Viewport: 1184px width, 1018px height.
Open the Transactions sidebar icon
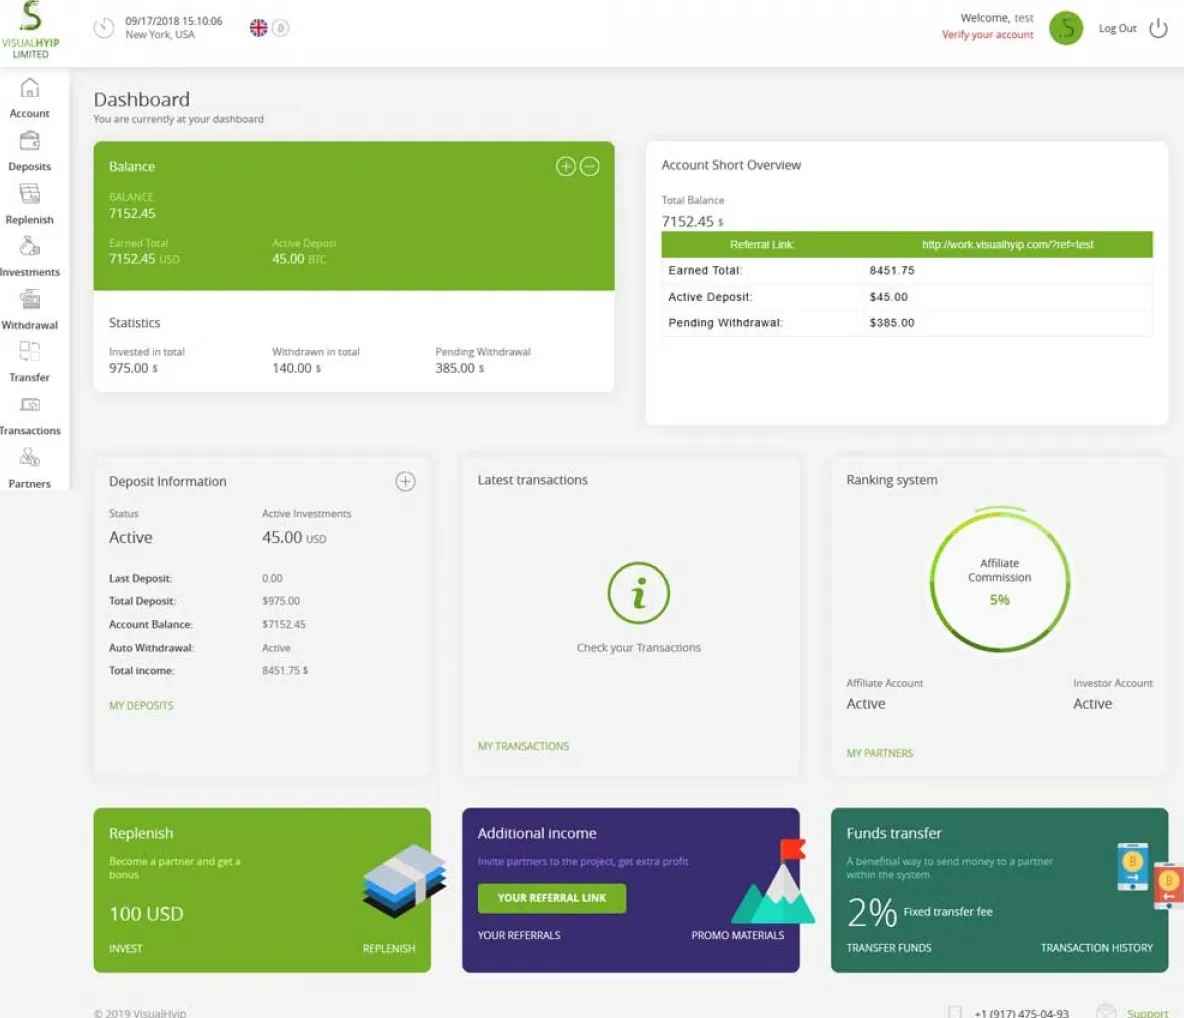point(29,405)
